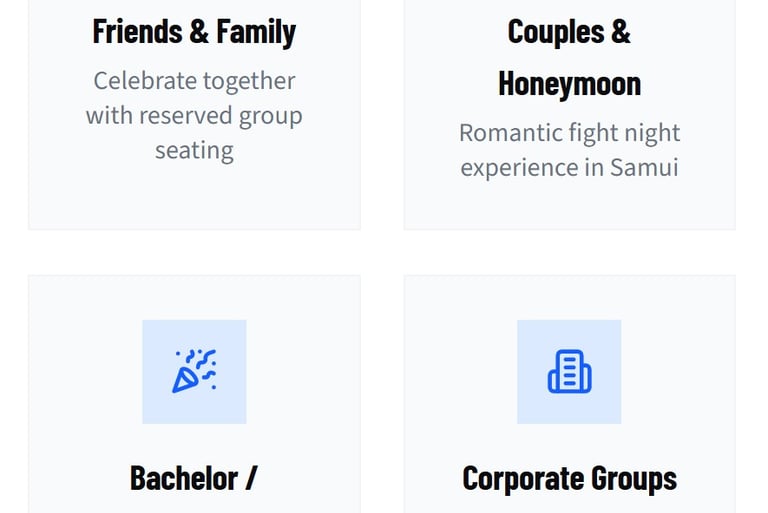This screenshot has width=768, height=513.
Task: Select the Couples & Honeymoon heading
Action: coord(569,57)
